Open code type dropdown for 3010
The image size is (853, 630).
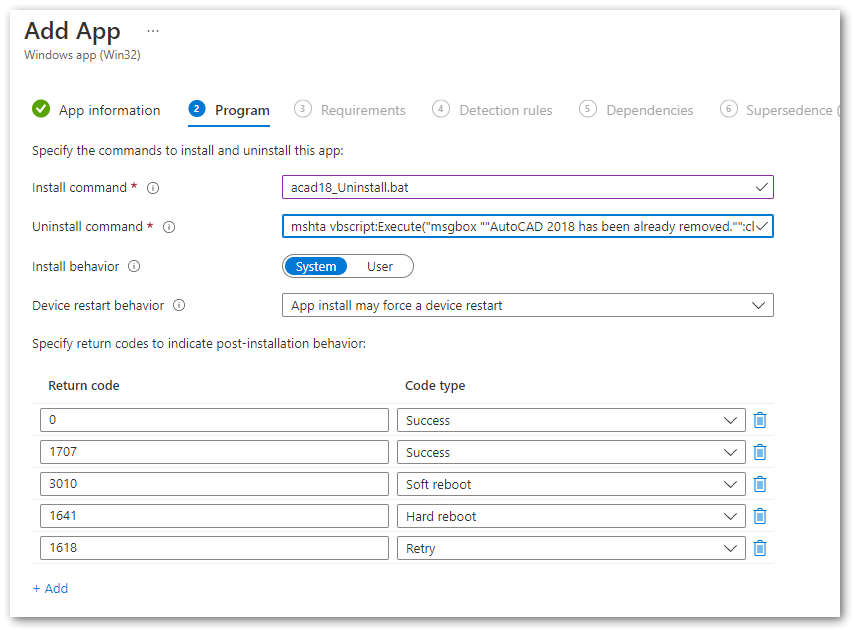tap(570, 484)
